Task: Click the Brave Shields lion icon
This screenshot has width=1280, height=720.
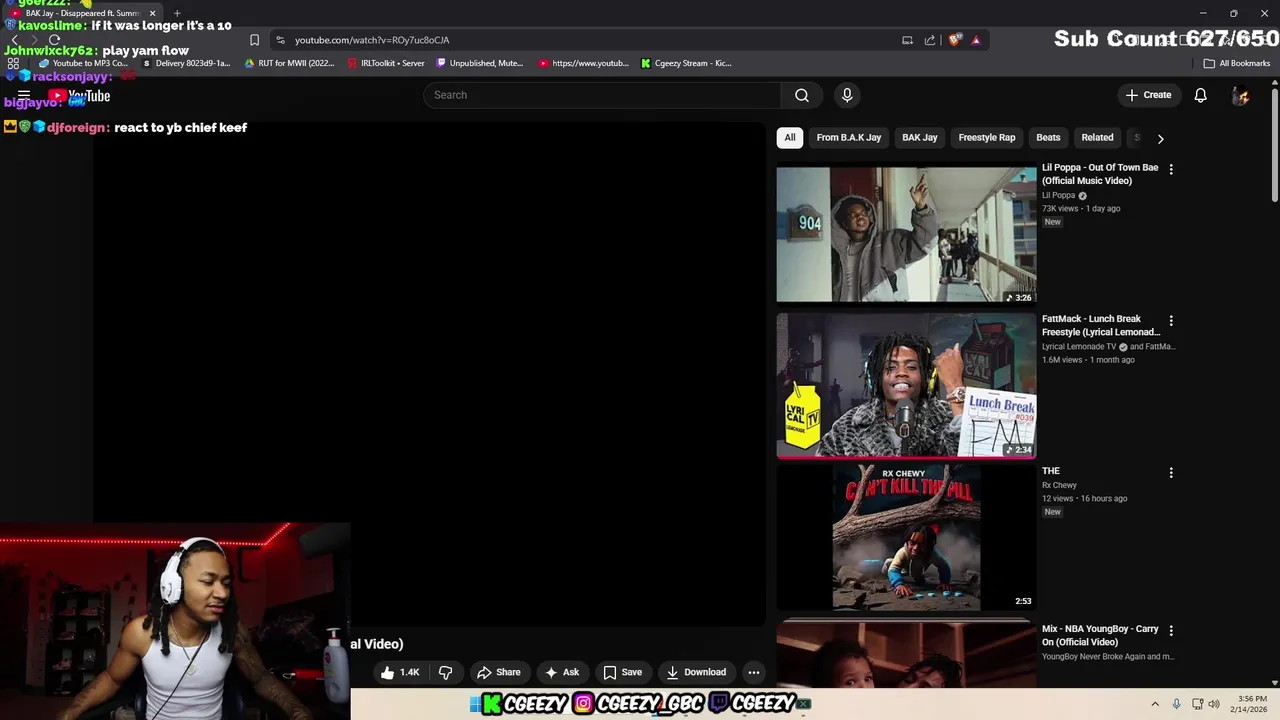Action: pos(955,40)
